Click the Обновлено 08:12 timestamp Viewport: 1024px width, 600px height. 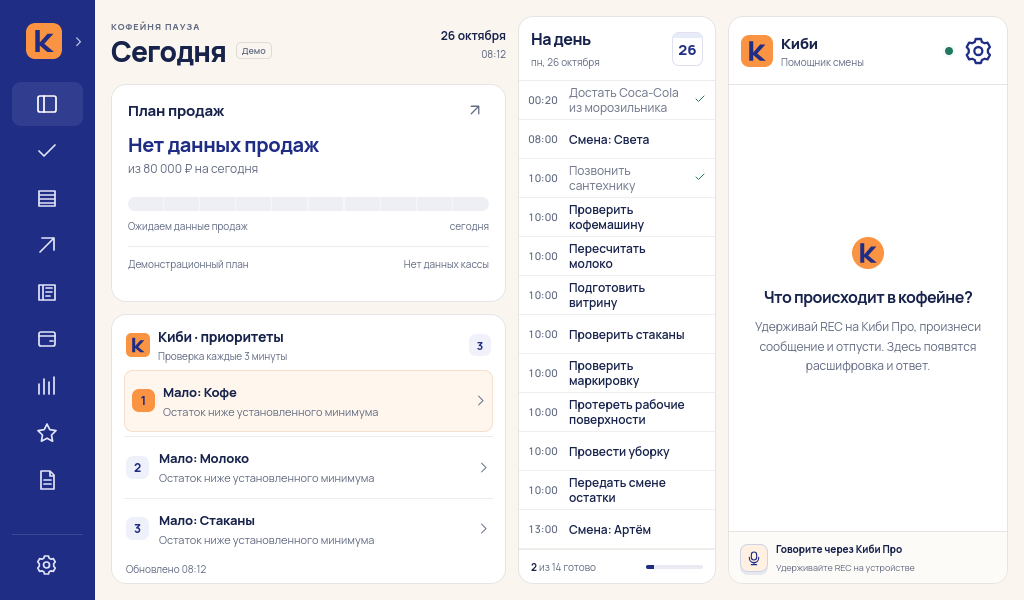(x=166, y=569)
